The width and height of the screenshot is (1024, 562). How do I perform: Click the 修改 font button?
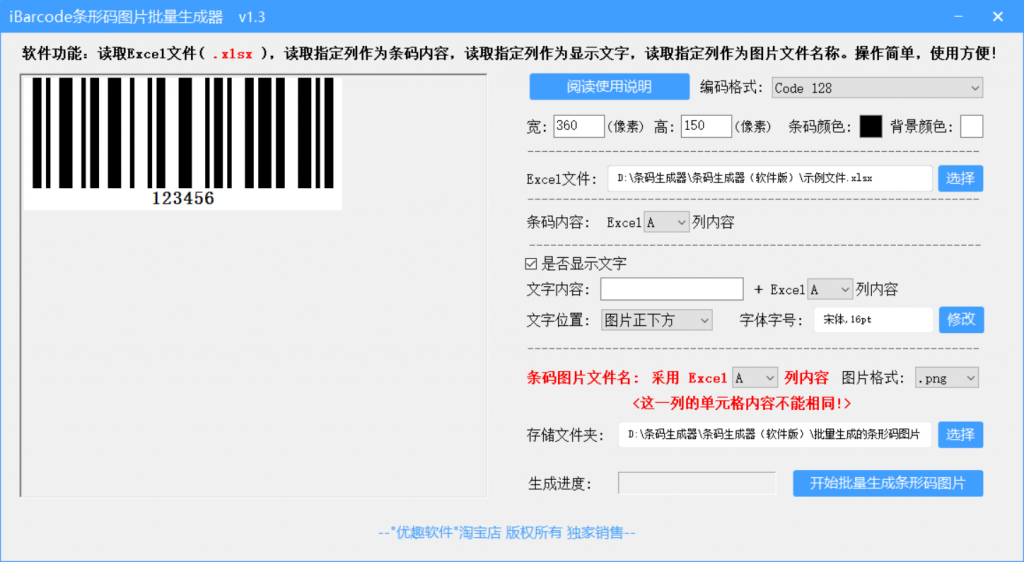click(x=961, y=320)
